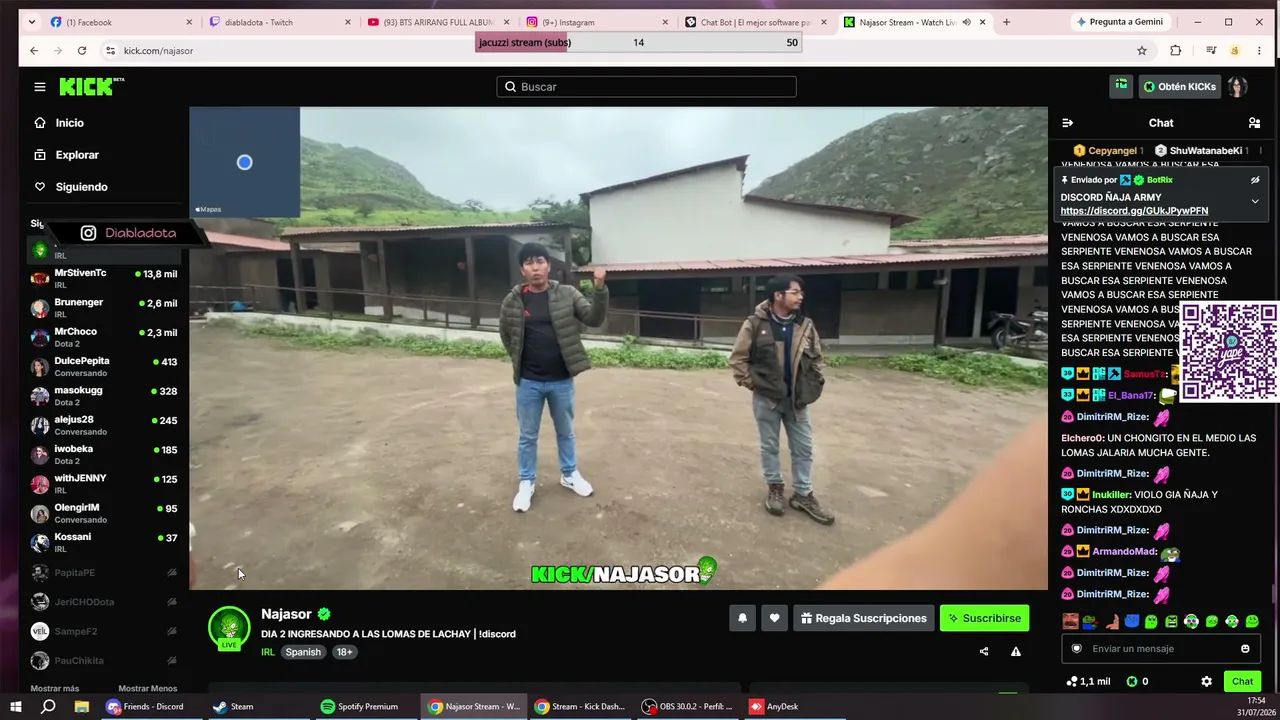Open Windows Start menu

18,707
